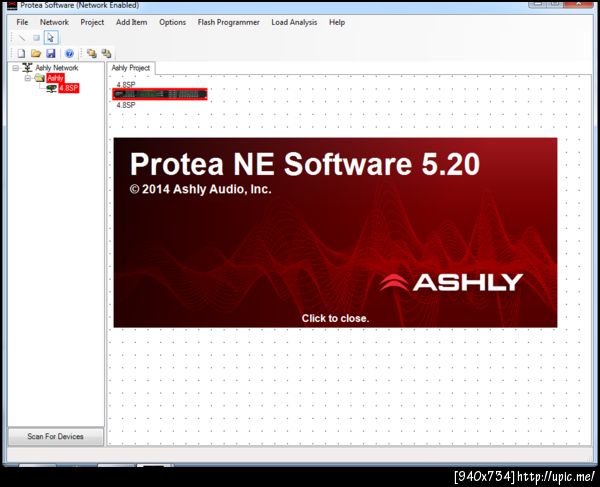Click the Ashly Network tree icon
Screen dimensions: 600x487
27,68
